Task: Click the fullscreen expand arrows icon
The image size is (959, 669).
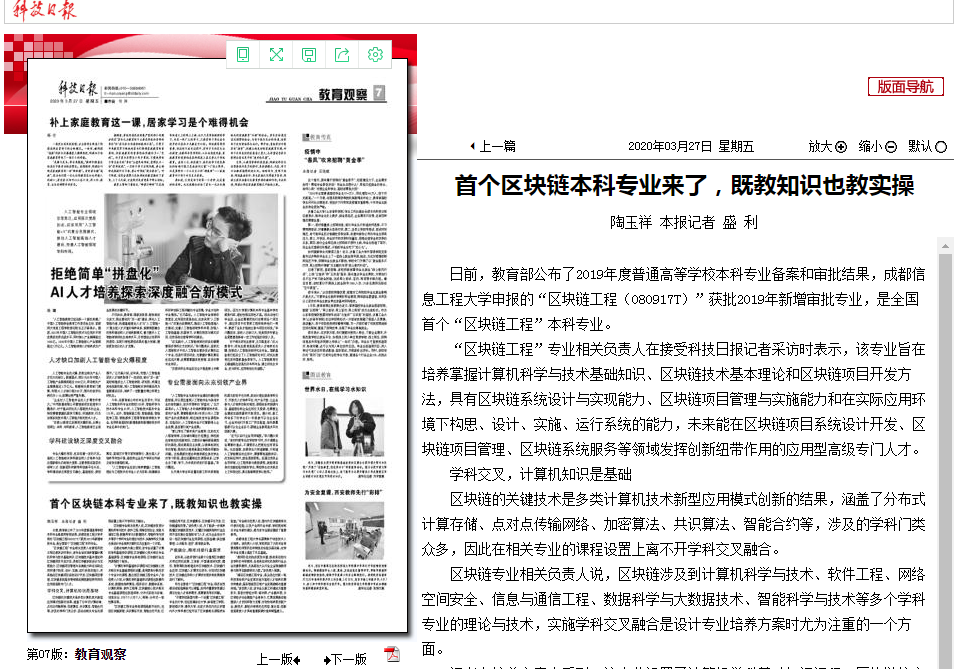Action: click(276, 54)
